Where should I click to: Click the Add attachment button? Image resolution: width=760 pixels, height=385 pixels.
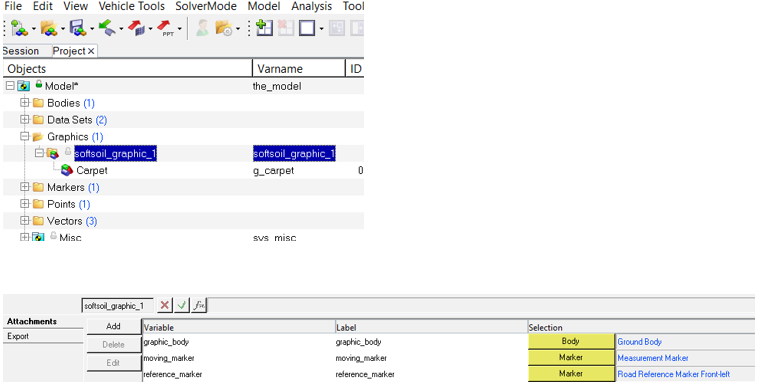pyautogui.click(x=113, y=326)
